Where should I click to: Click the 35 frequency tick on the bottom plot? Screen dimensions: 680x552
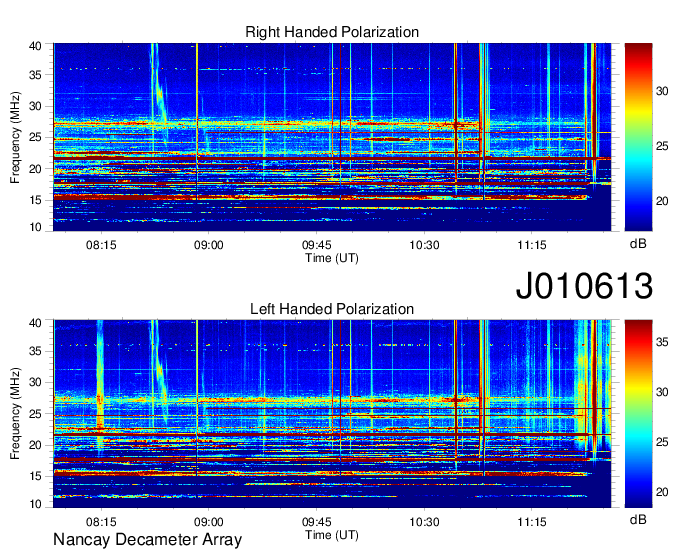point(35,351)
